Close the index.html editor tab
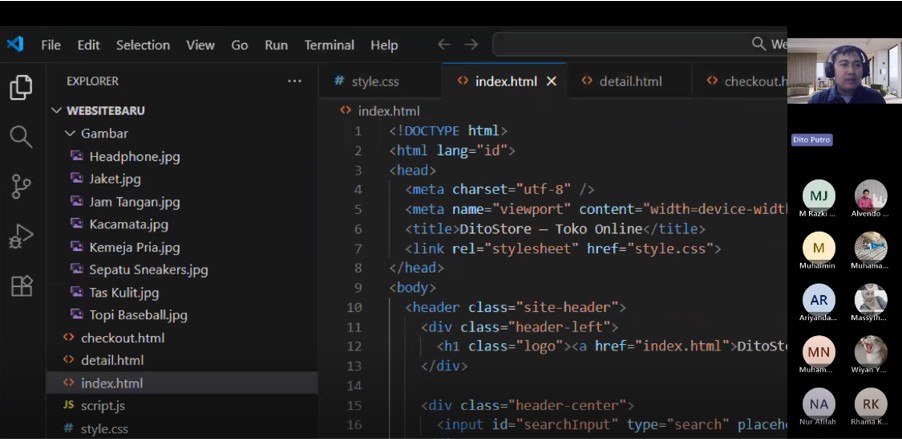Image resolution: width=902 pixels, height=439 pixels. tap(551, 81)
